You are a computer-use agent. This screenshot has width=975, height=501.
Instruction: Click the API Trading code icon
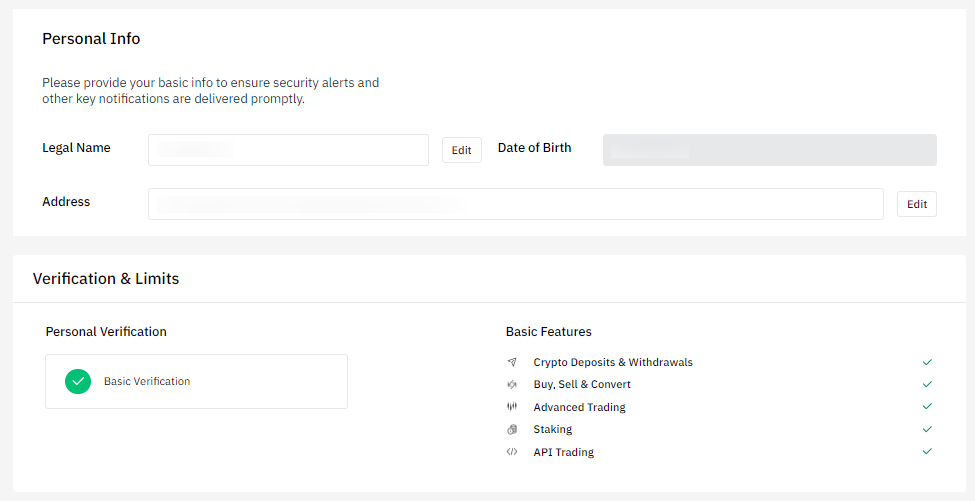coord(512,452)
